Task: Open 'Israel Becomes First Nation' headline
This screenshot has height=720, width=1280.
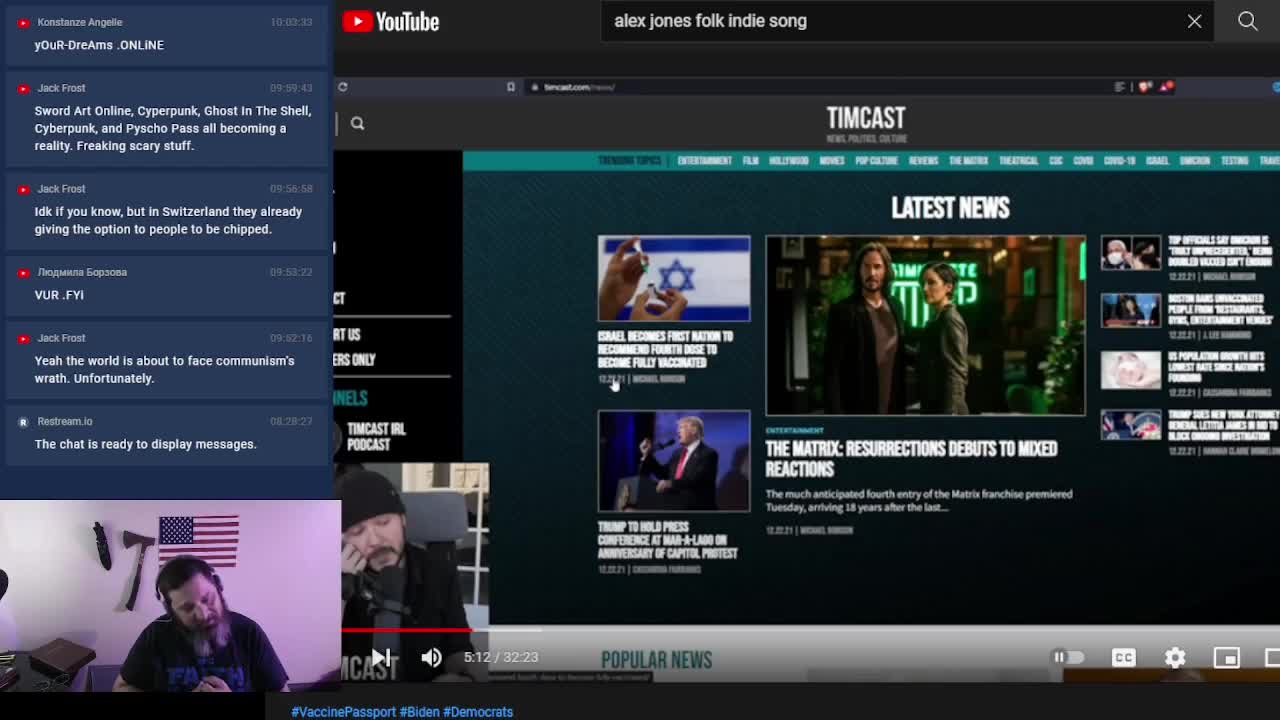Action: tap(665, 349)
